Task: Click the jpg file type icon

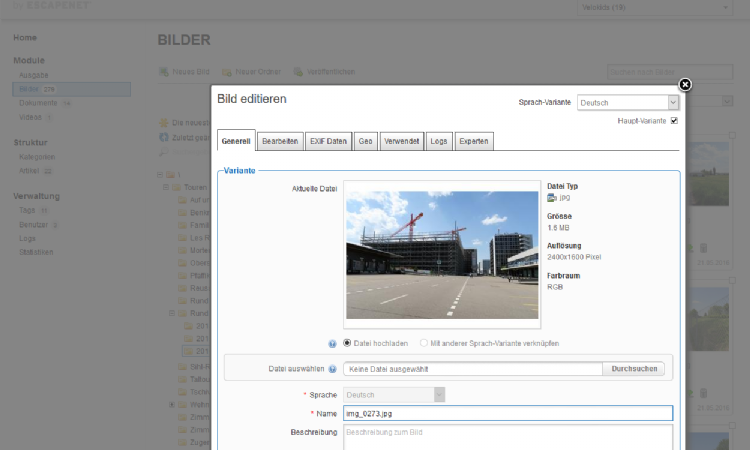Action: (552, 199)
